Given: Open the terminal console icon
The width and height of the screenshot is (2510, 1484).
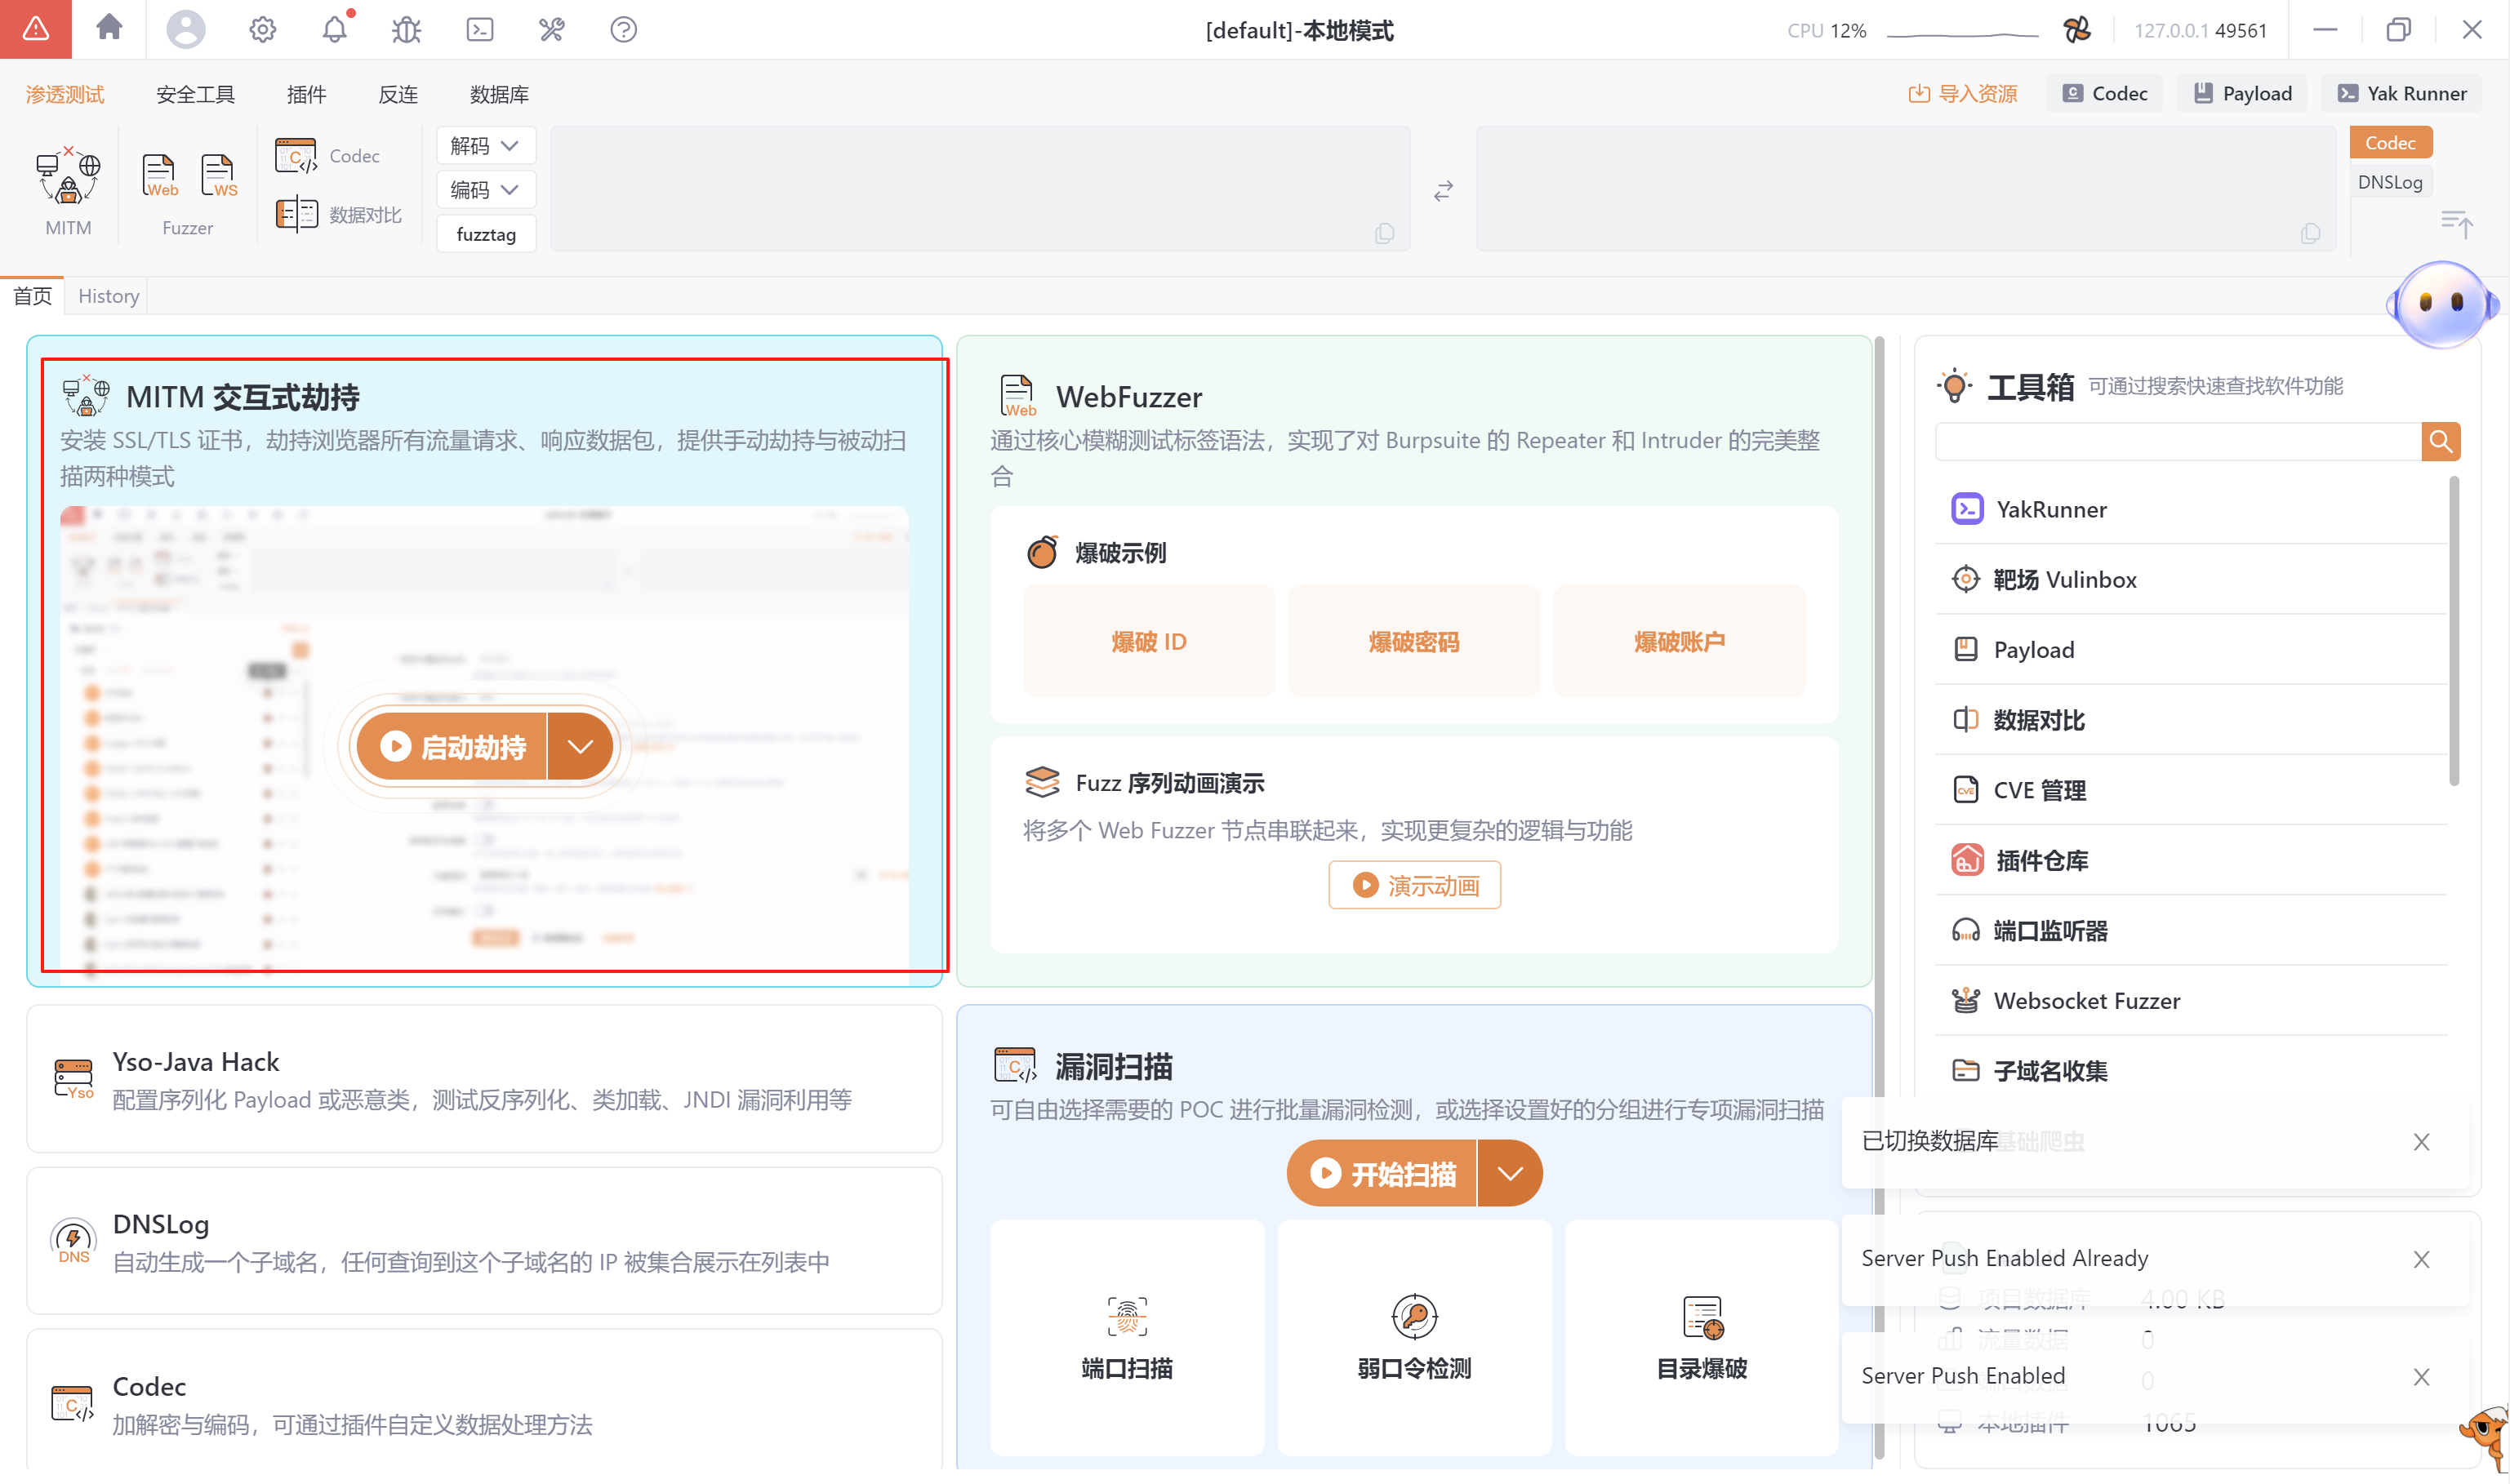Looking at the screenshot, I should [x=479, y=29].
